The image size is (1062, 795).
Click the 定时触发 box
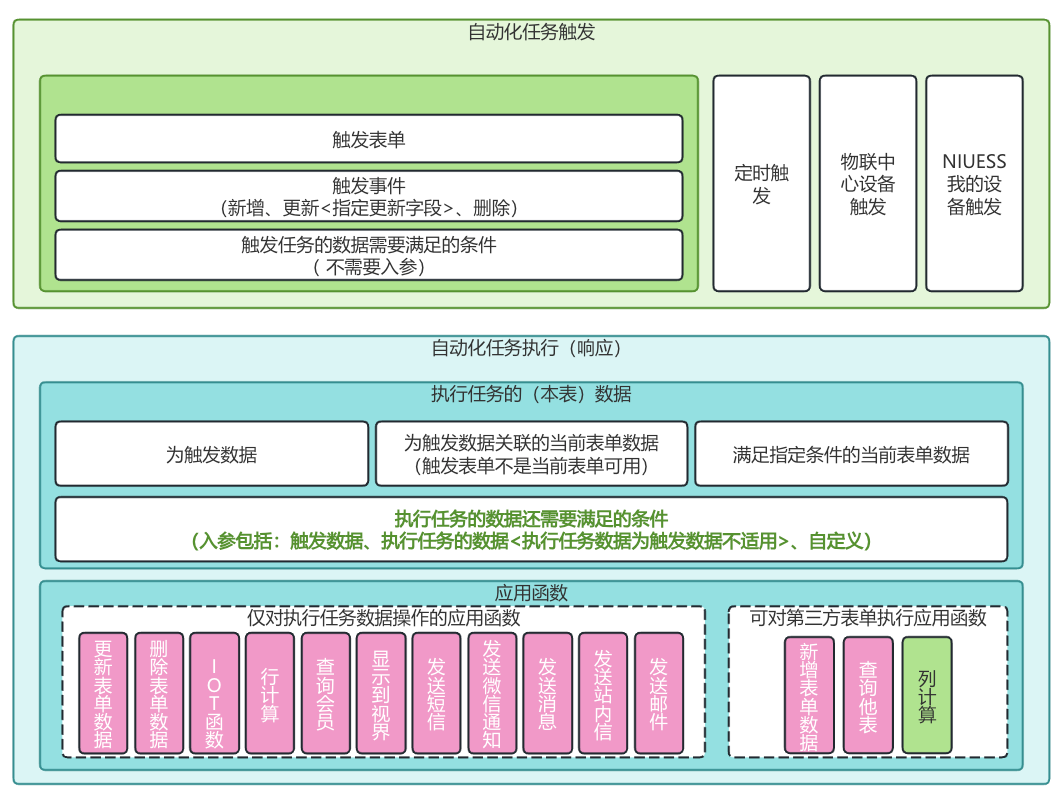761,184
